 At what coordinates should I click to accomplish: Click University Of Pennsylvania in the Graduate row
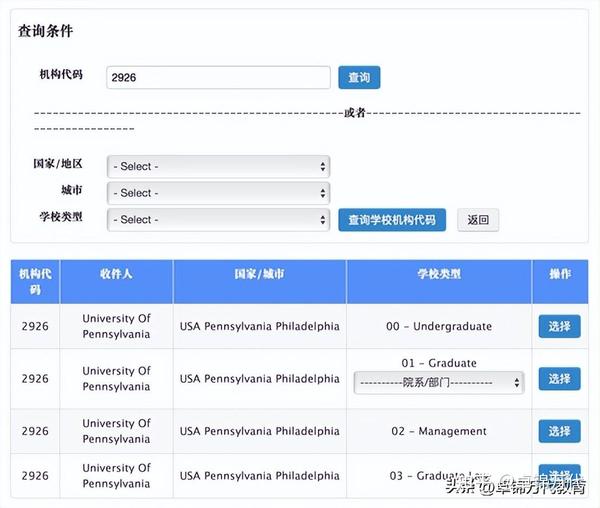coord(116,379)
